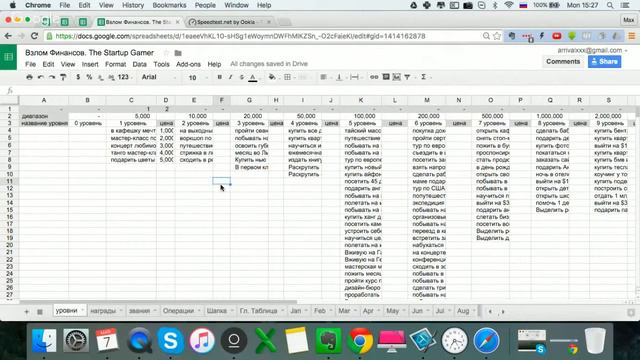This screenshot has width=640, height=360.
Task: Click the address bar URL
Action: pyautogui.click(x=240, y=36)
